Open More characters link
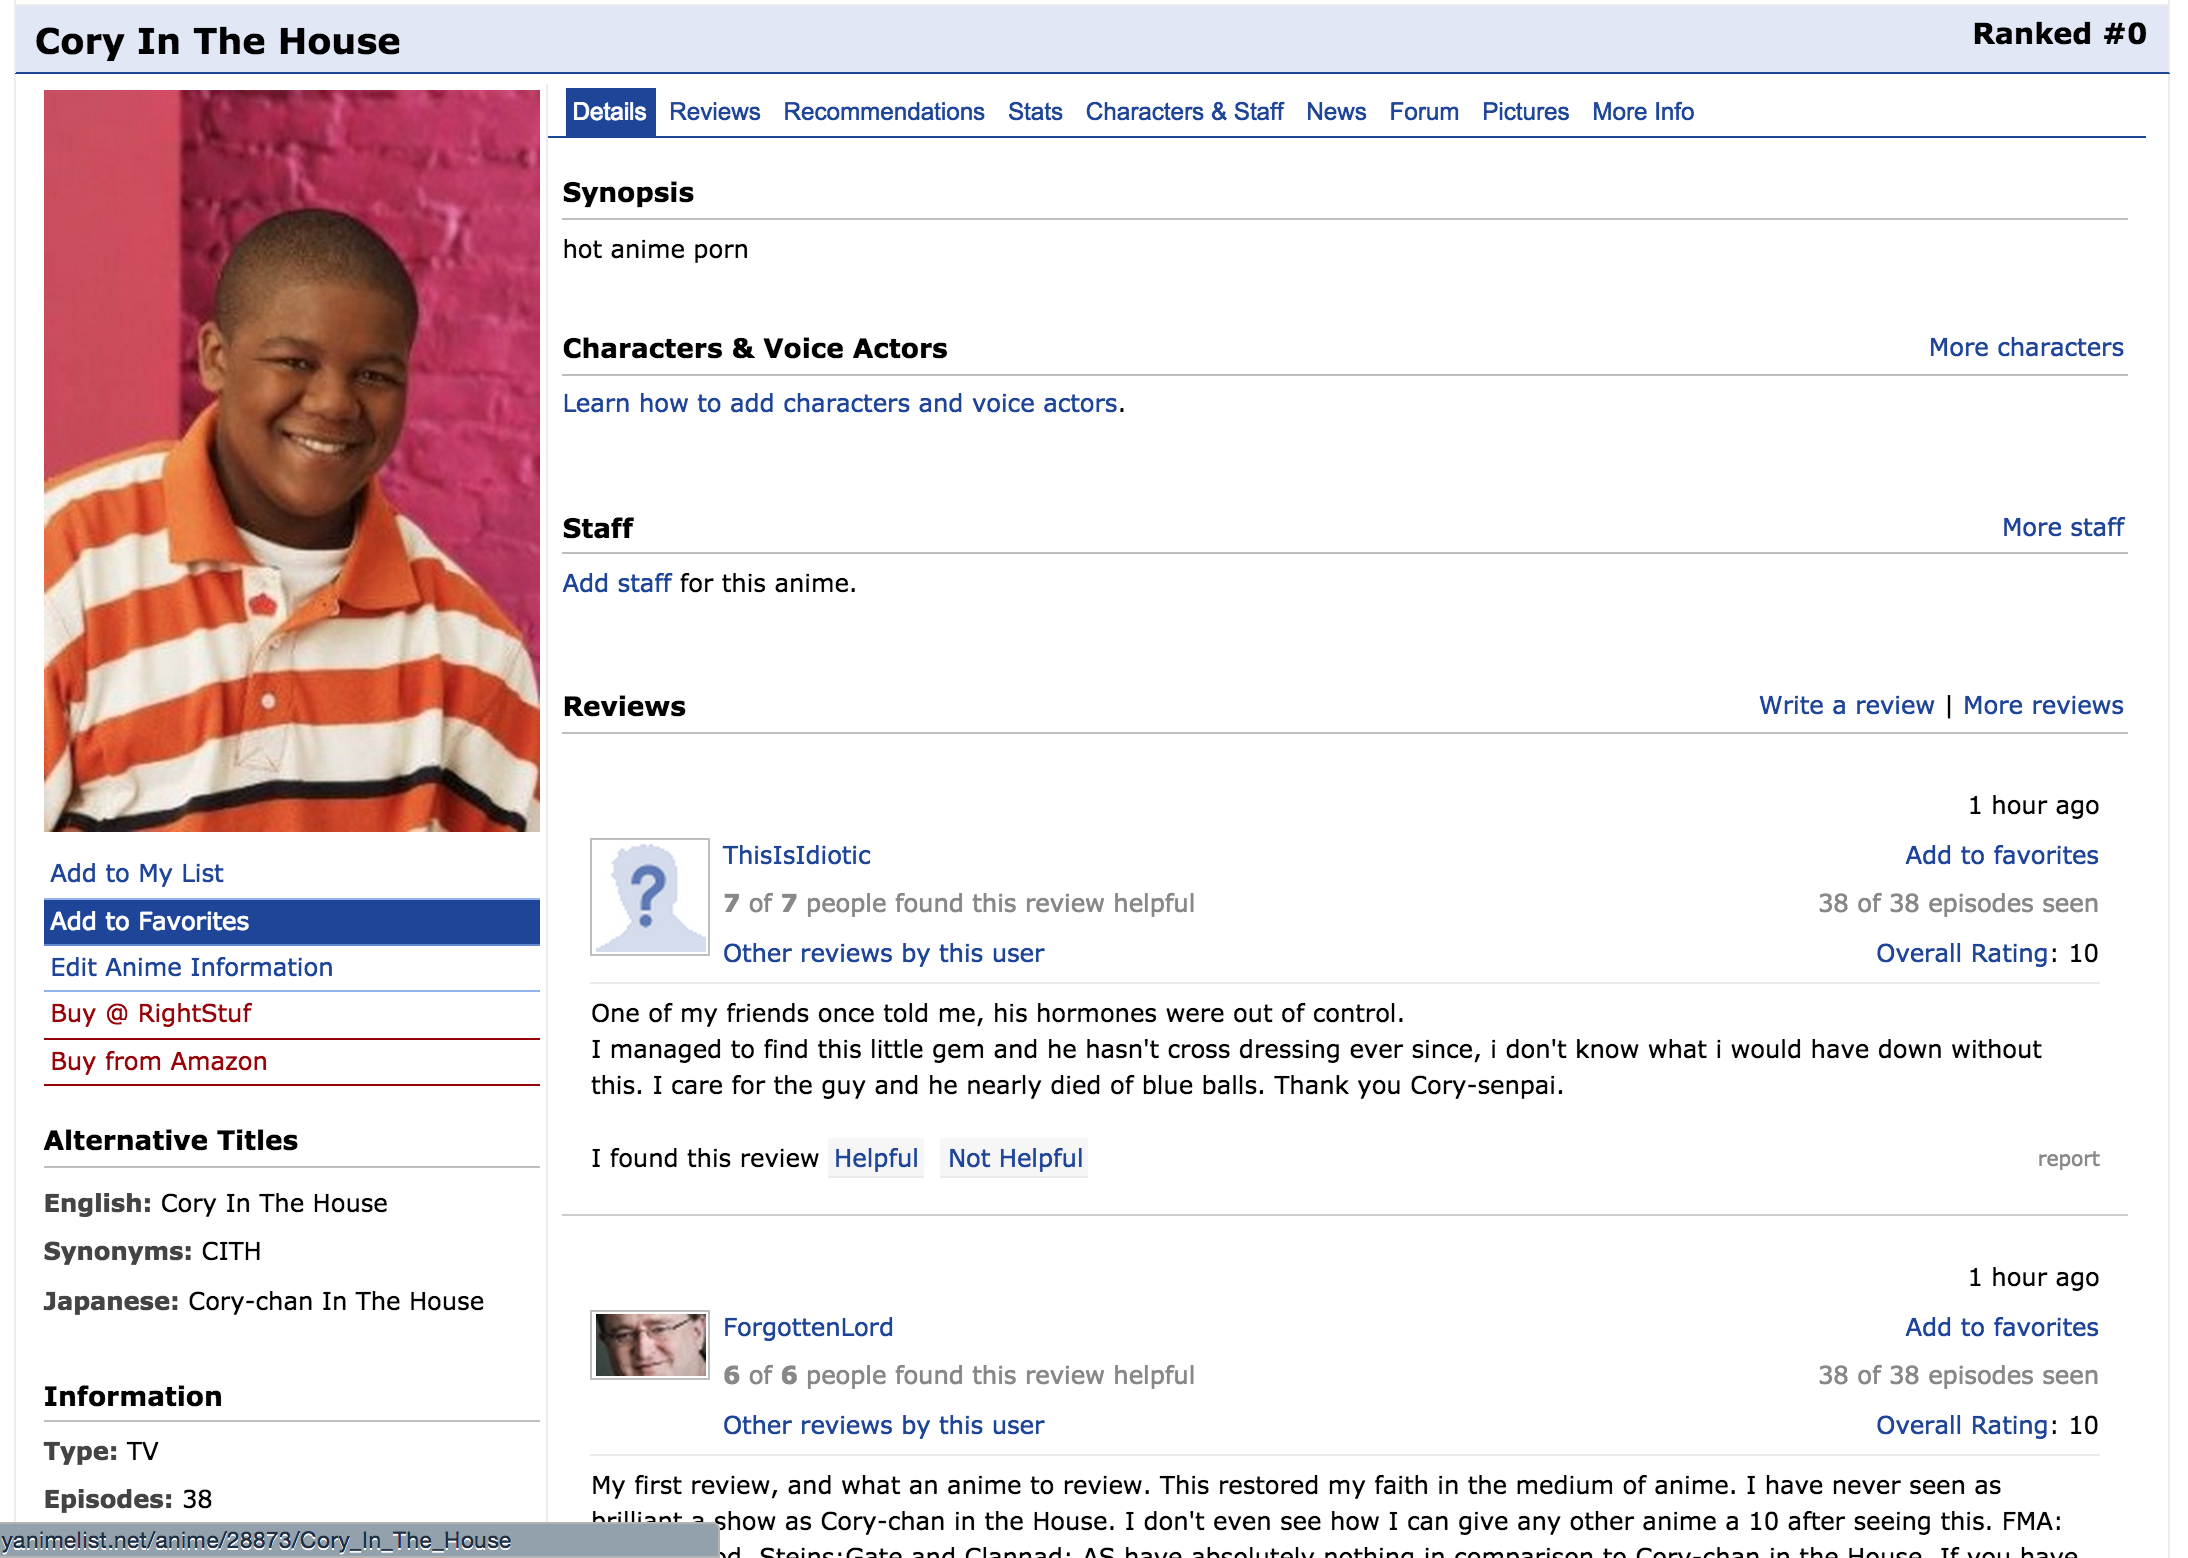Screen dimensions: 2188x1558 click(2025, 347)
